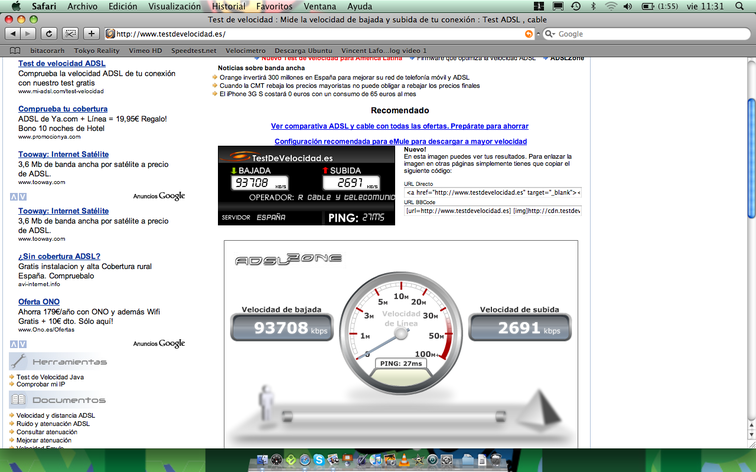Launch iMovie star icon in Dock
Viewport: 756px width, 472px height.
418,460
